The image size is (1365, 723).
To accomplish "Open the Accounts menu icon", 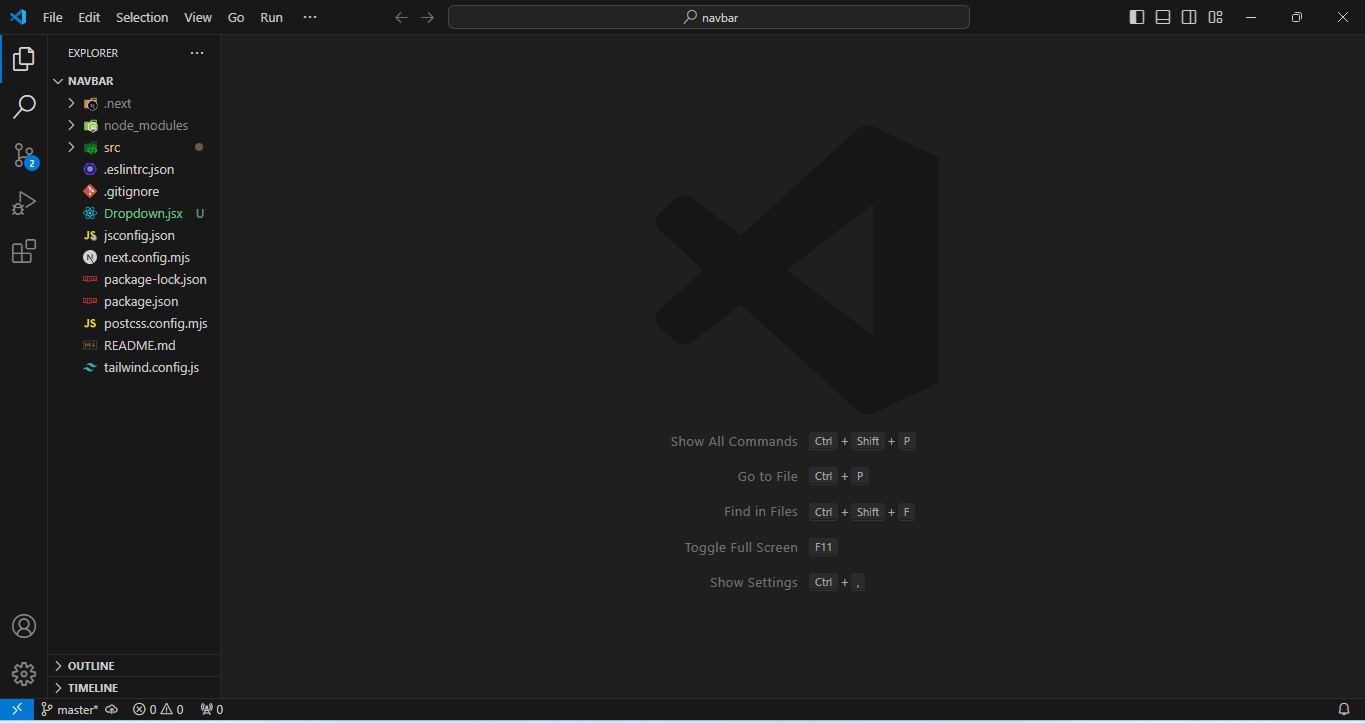I will [24, 627].
